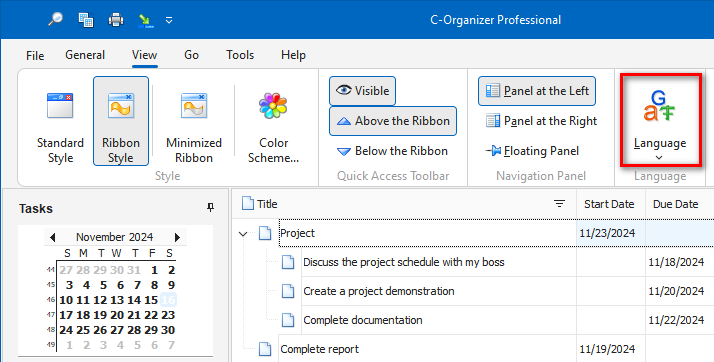Select November 1 in the calendar
This screenshot has width=714, height=362.
(155, 270)
